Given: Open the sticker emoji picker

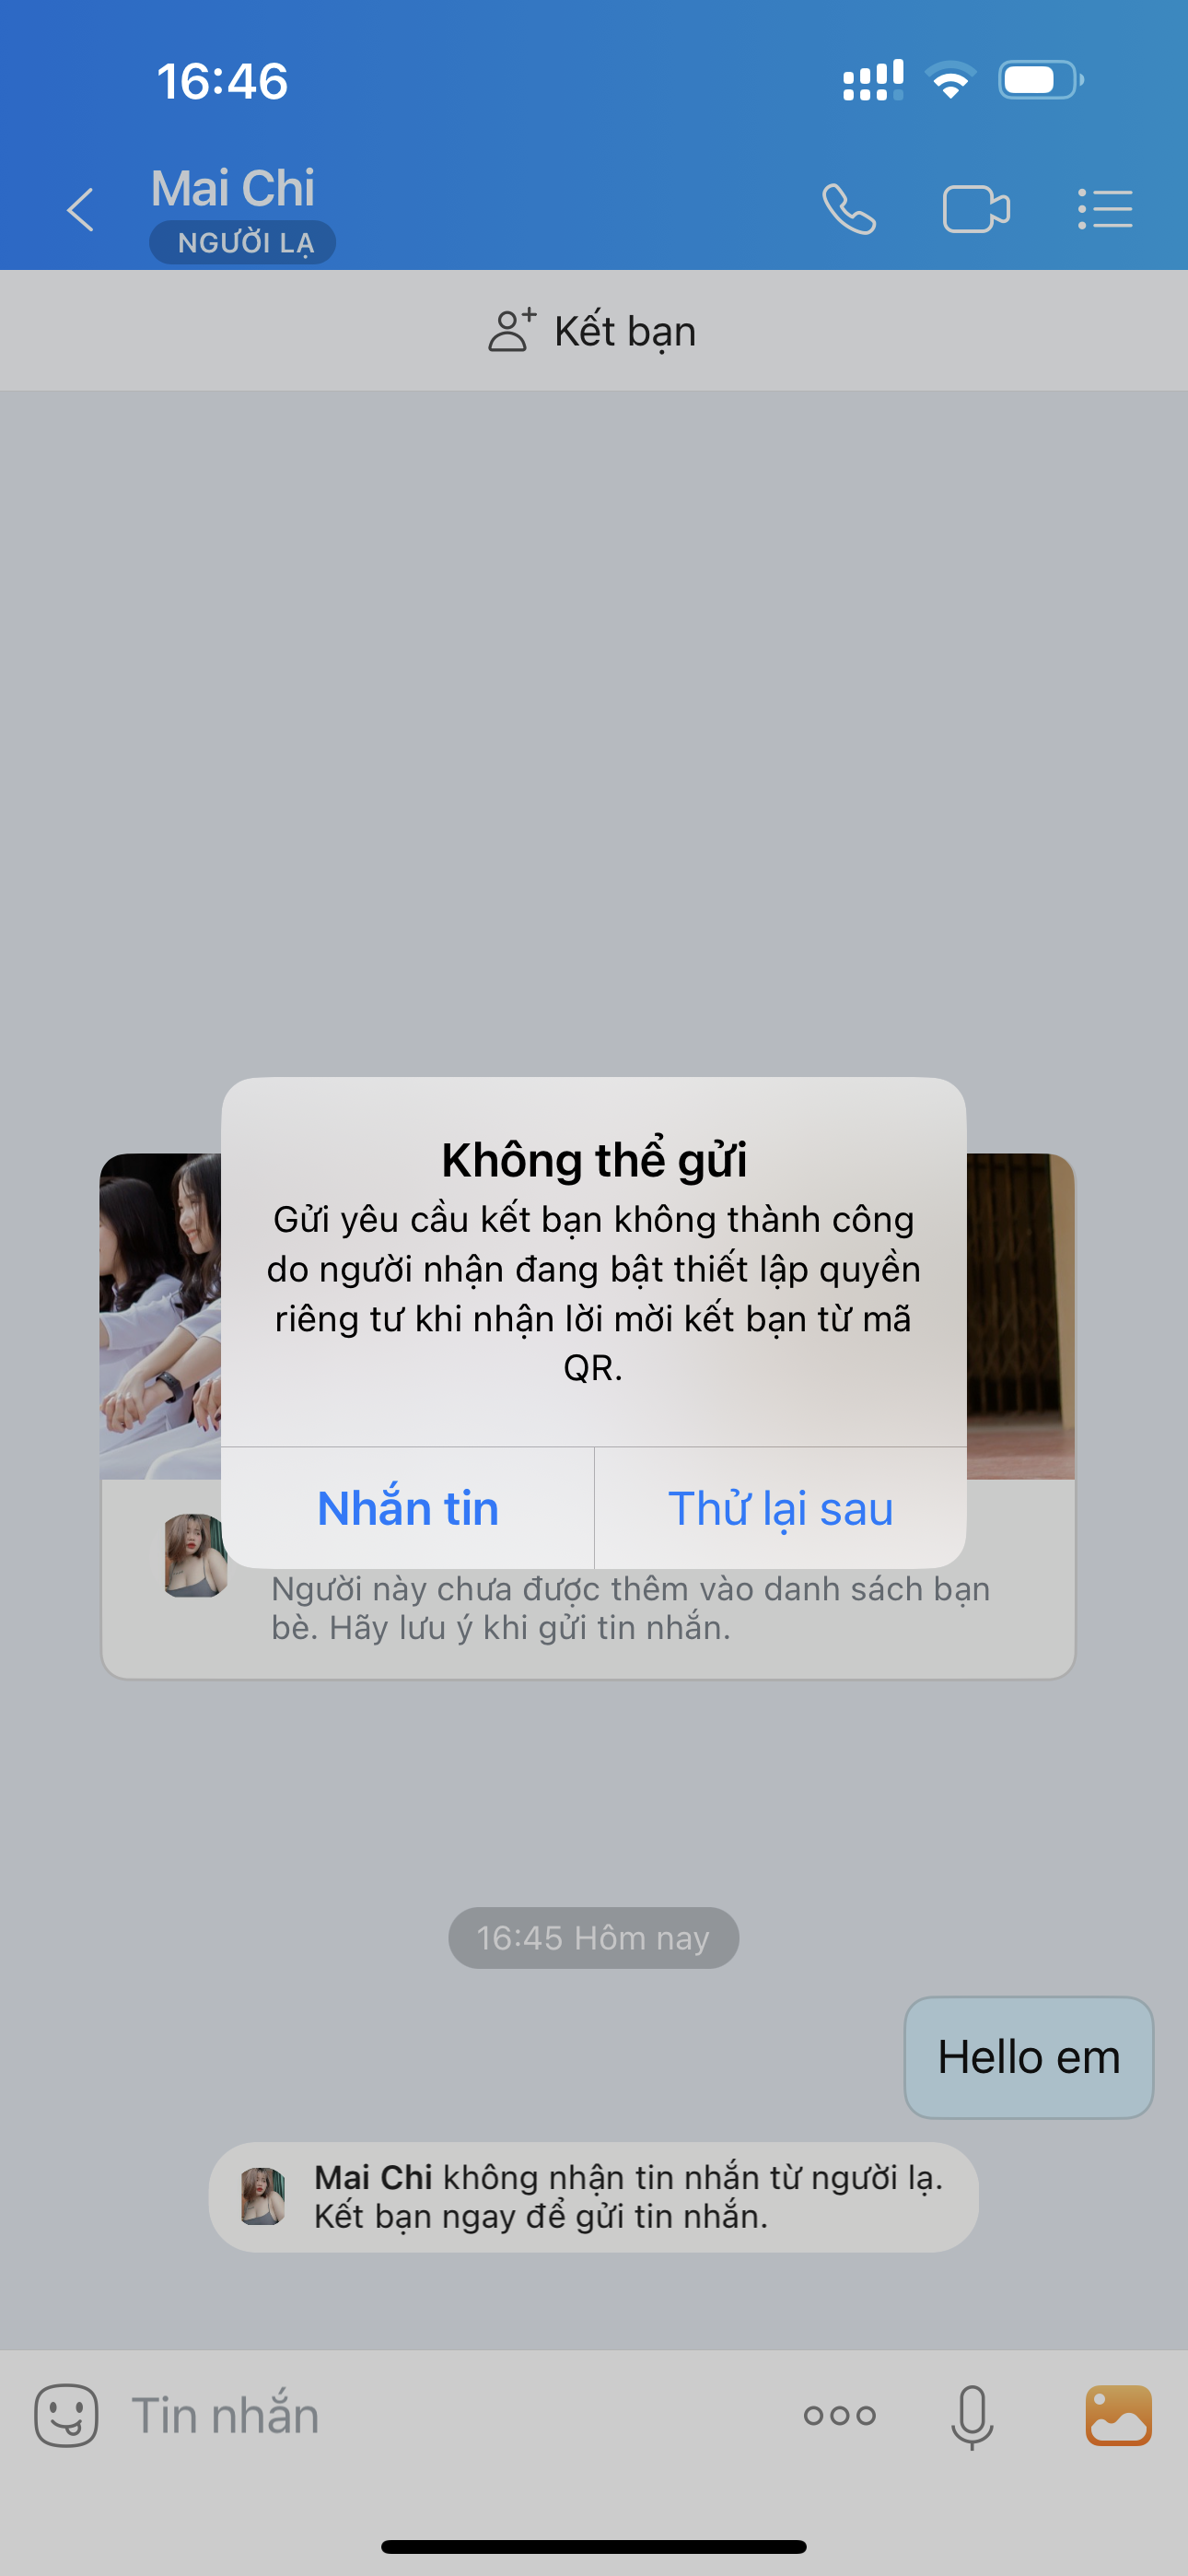Looking at the screenshot, I should tap(66, 2416).
